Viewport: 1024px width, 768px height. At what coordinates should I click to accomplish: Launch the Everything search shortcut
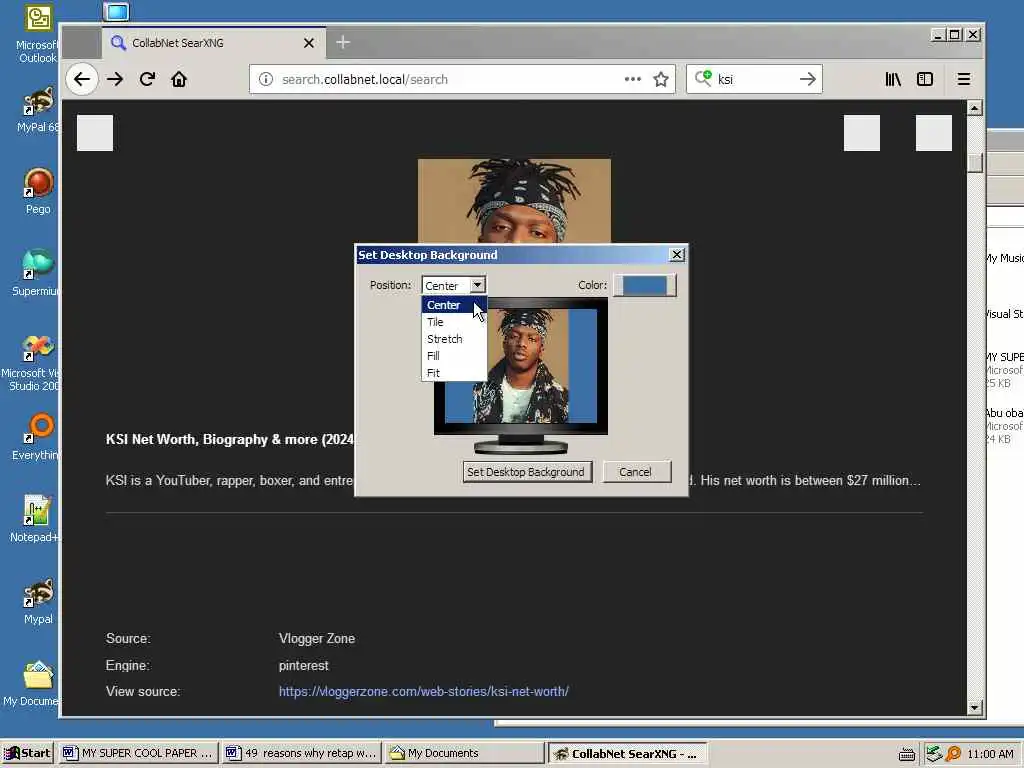(36, 436)
